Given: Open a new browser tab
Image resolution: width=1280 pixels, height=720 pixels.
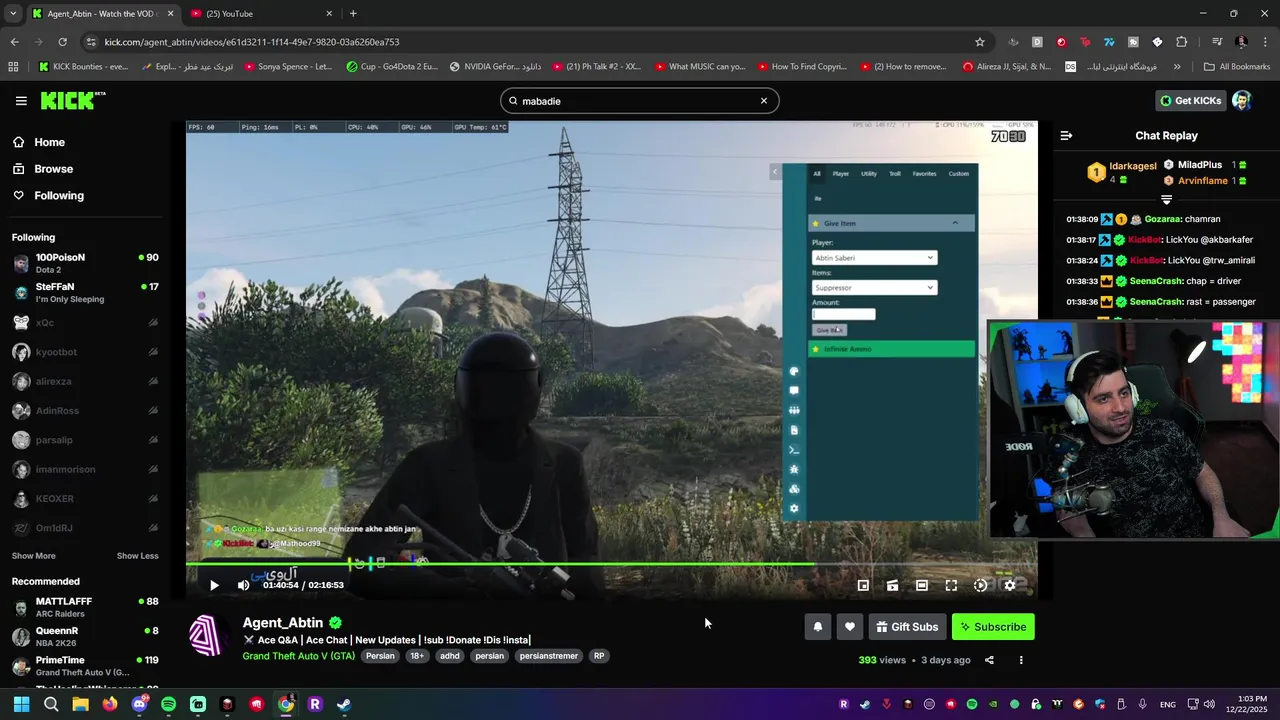Looking at the screenshot, I should tap(353, 14).
